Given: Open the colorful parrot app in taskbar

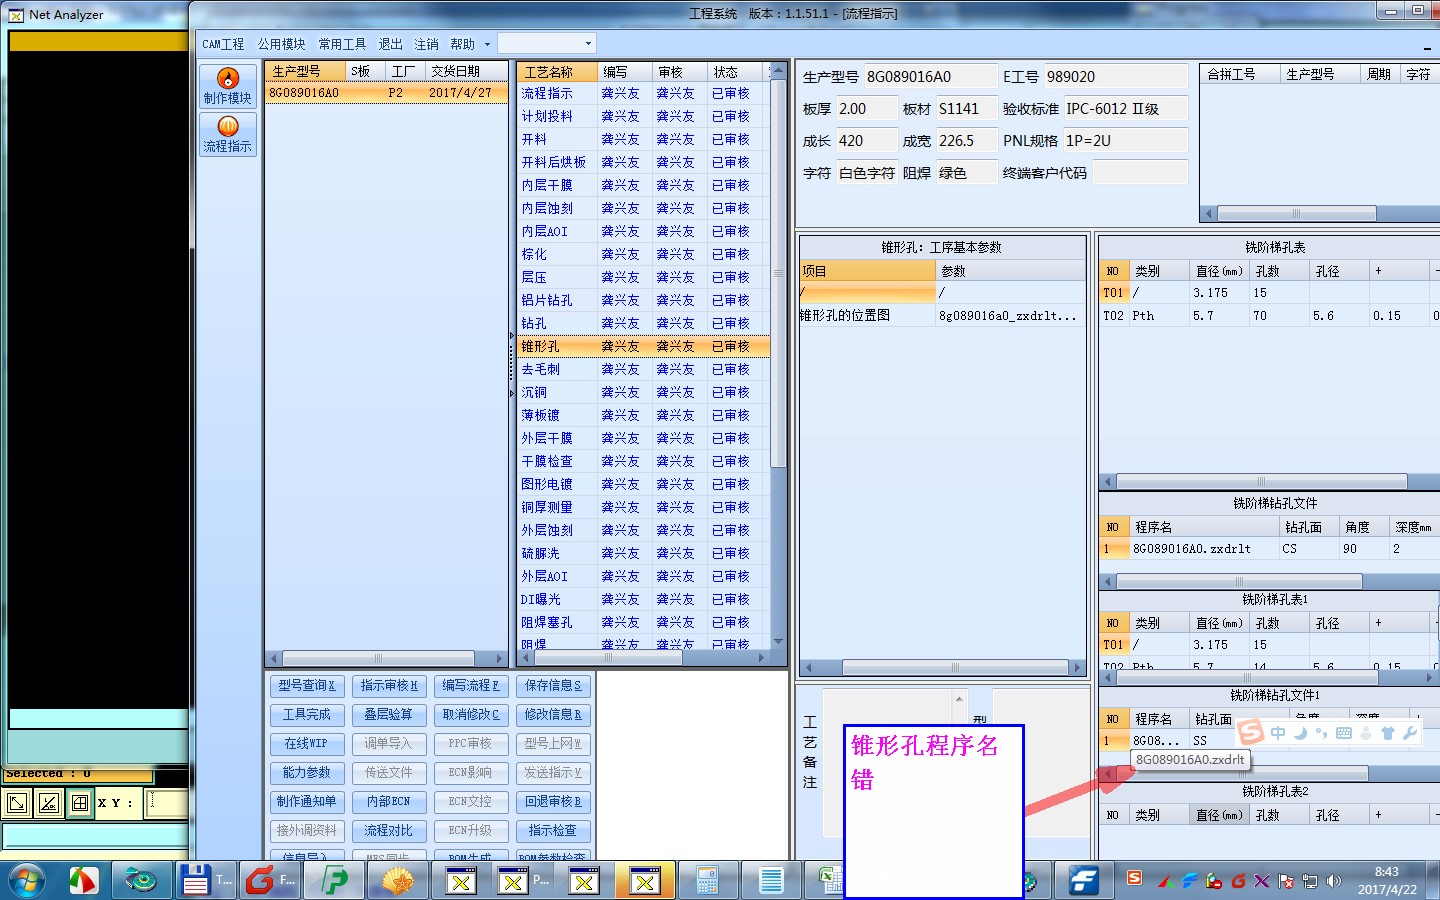Looking at the screenshot, I should point(84,881).
